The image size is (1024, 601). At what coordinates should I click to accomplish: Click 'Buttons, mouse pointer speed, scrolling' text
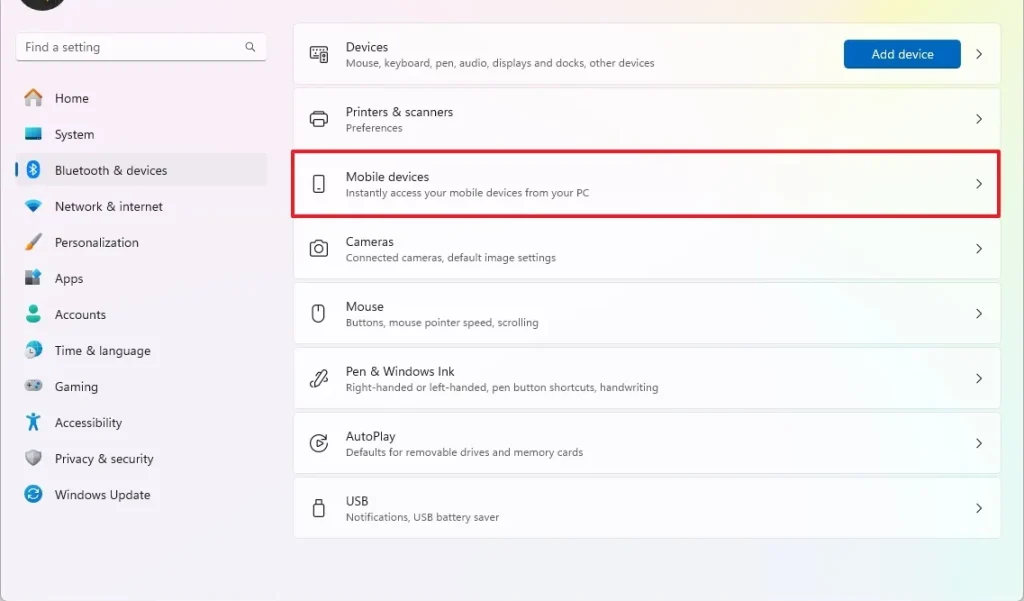(442, 322)
